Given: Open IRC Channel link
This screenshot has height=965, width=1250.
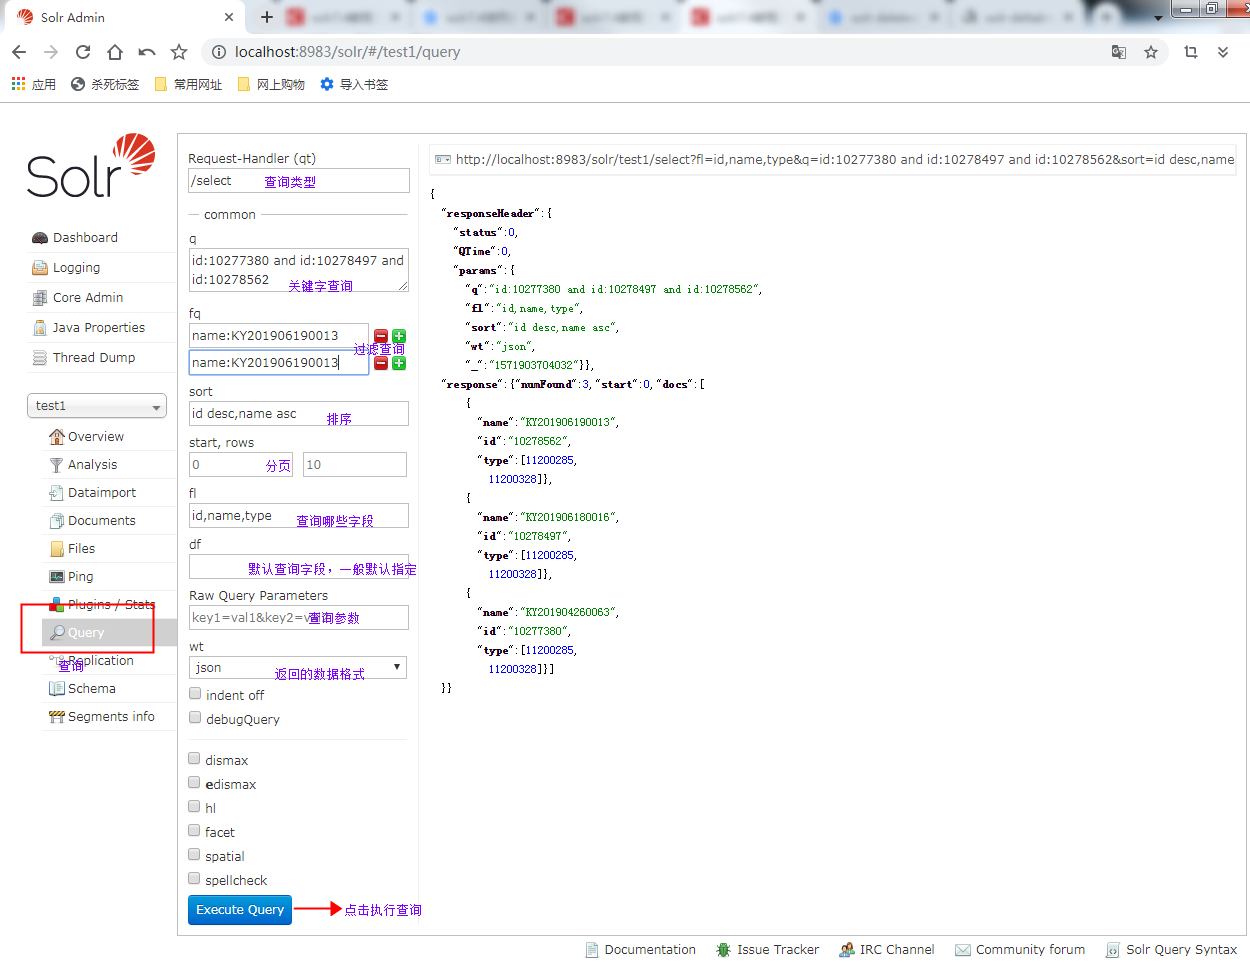Looking at the screenshot, I should (887, 950).
